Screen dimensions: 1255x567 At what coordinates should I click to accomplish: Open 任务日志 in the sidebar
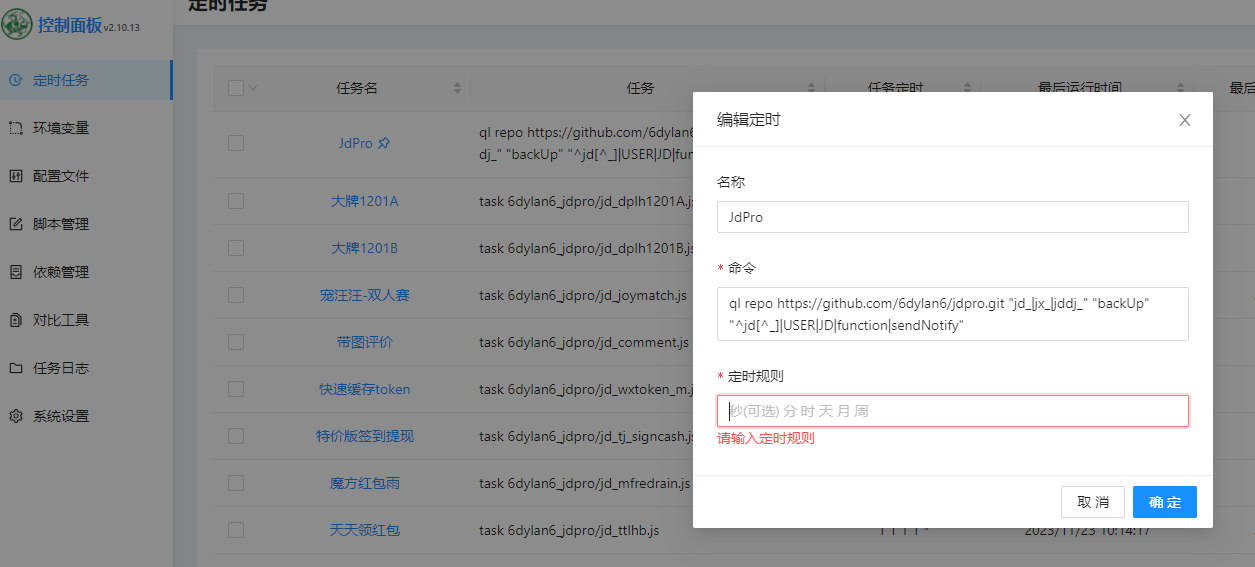[x=86, y=368]
